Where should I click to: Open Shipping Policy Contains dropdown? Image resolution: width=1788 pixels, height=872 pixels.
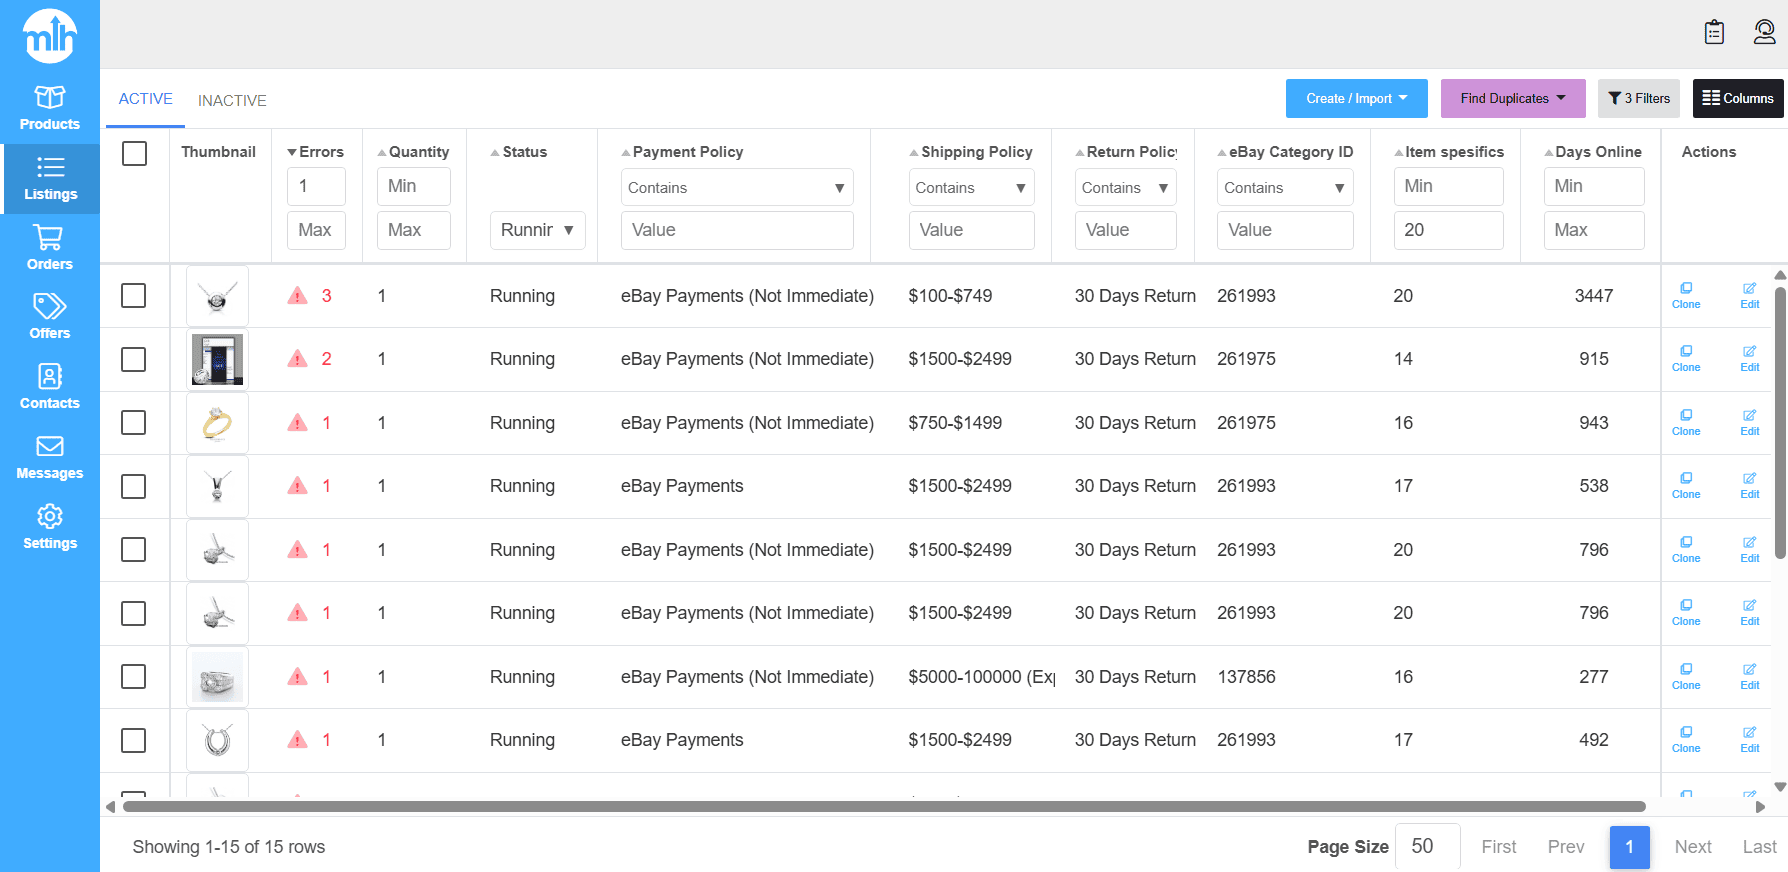(971, 187)
